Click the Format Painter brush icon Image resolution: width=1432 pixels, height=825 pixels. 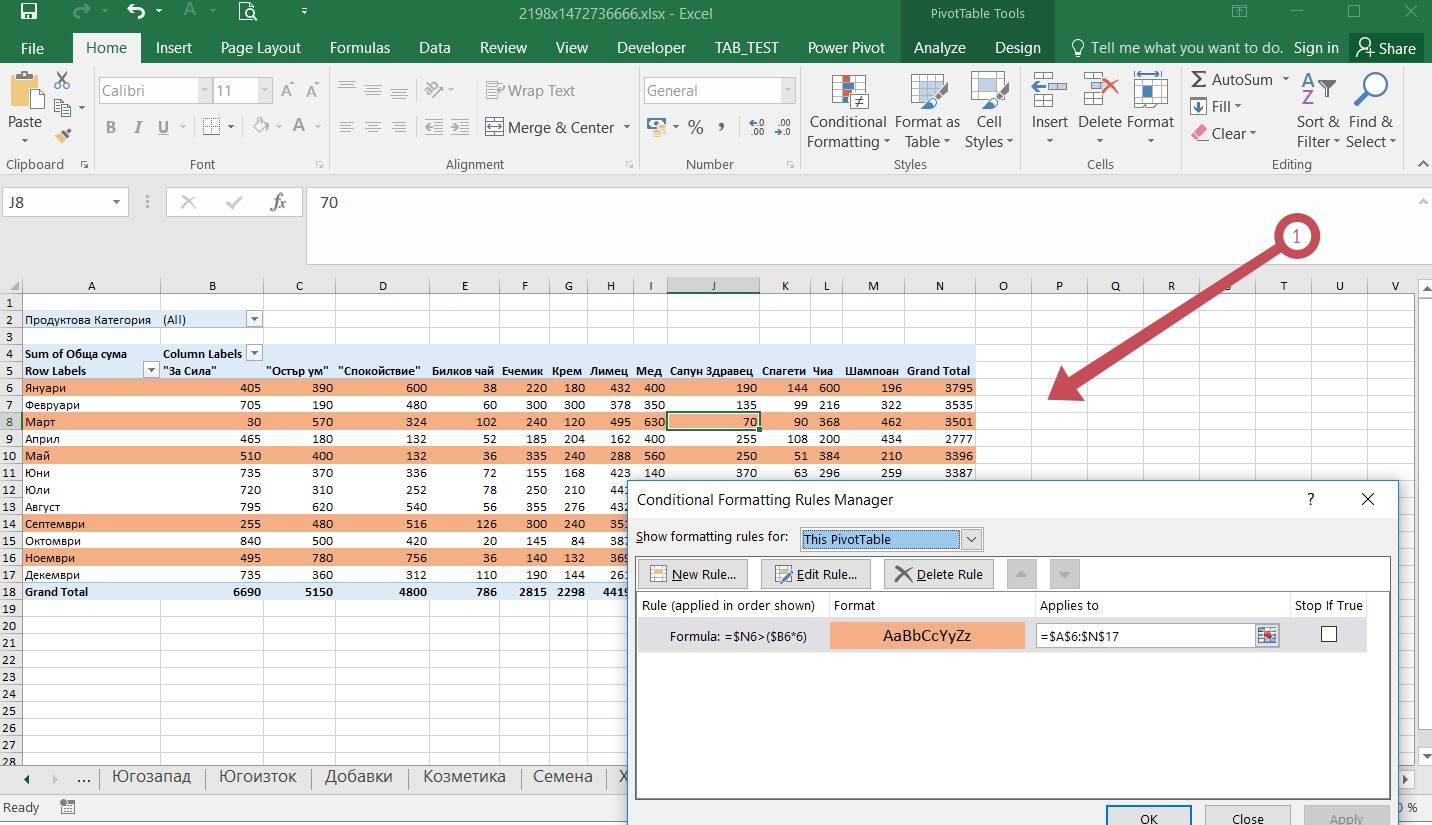pos(64,136)
